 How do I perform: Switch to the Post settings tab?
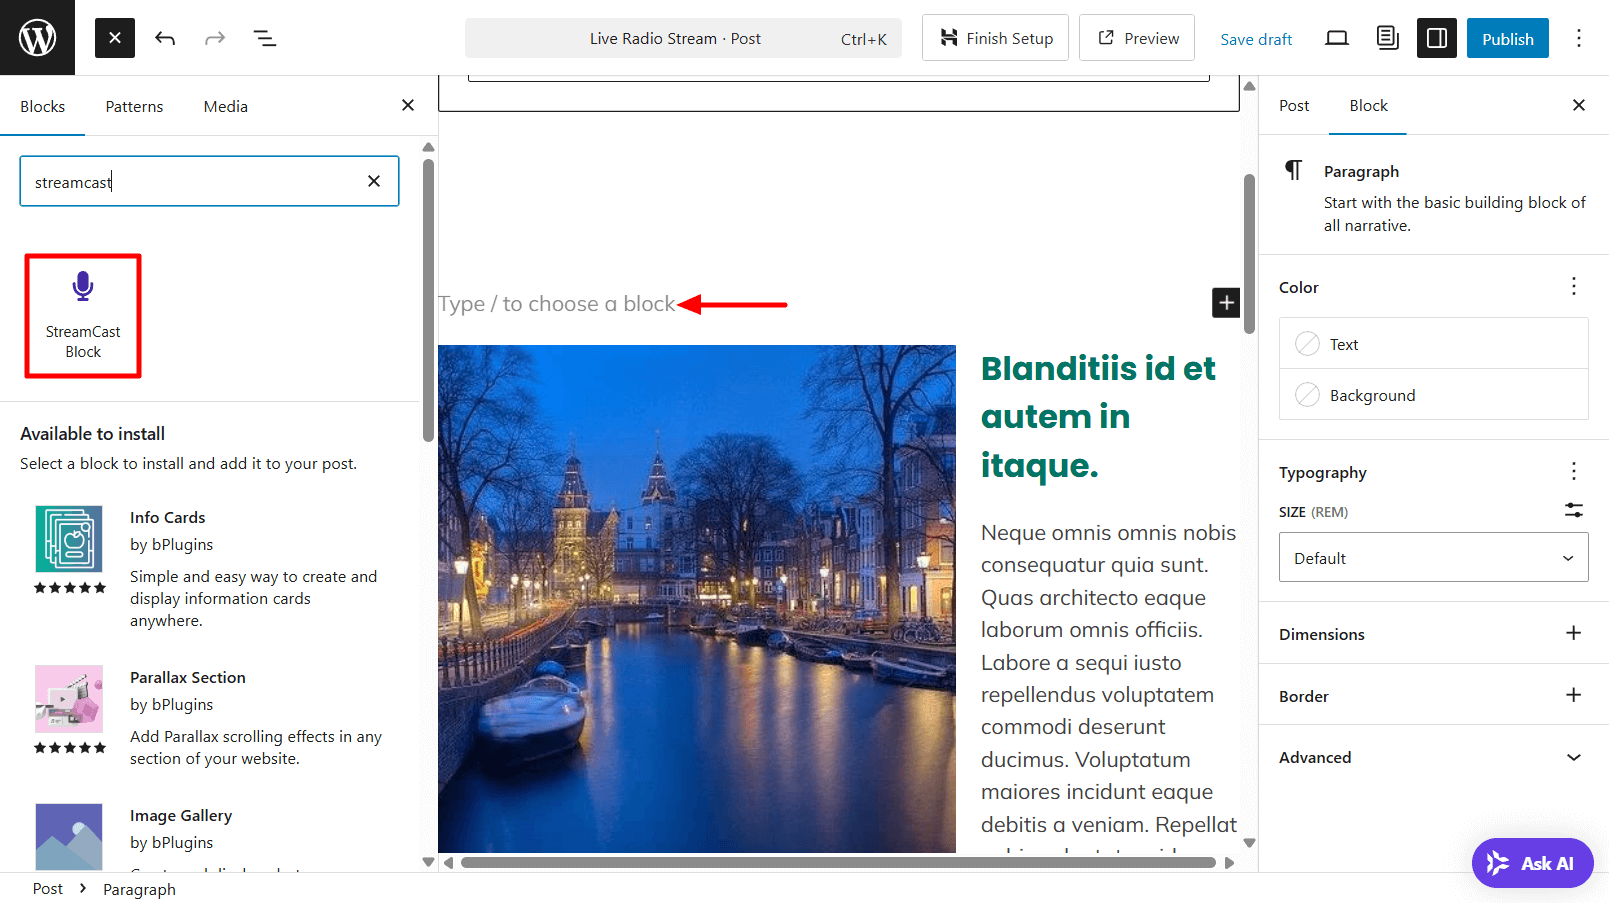coord(1294,106)
